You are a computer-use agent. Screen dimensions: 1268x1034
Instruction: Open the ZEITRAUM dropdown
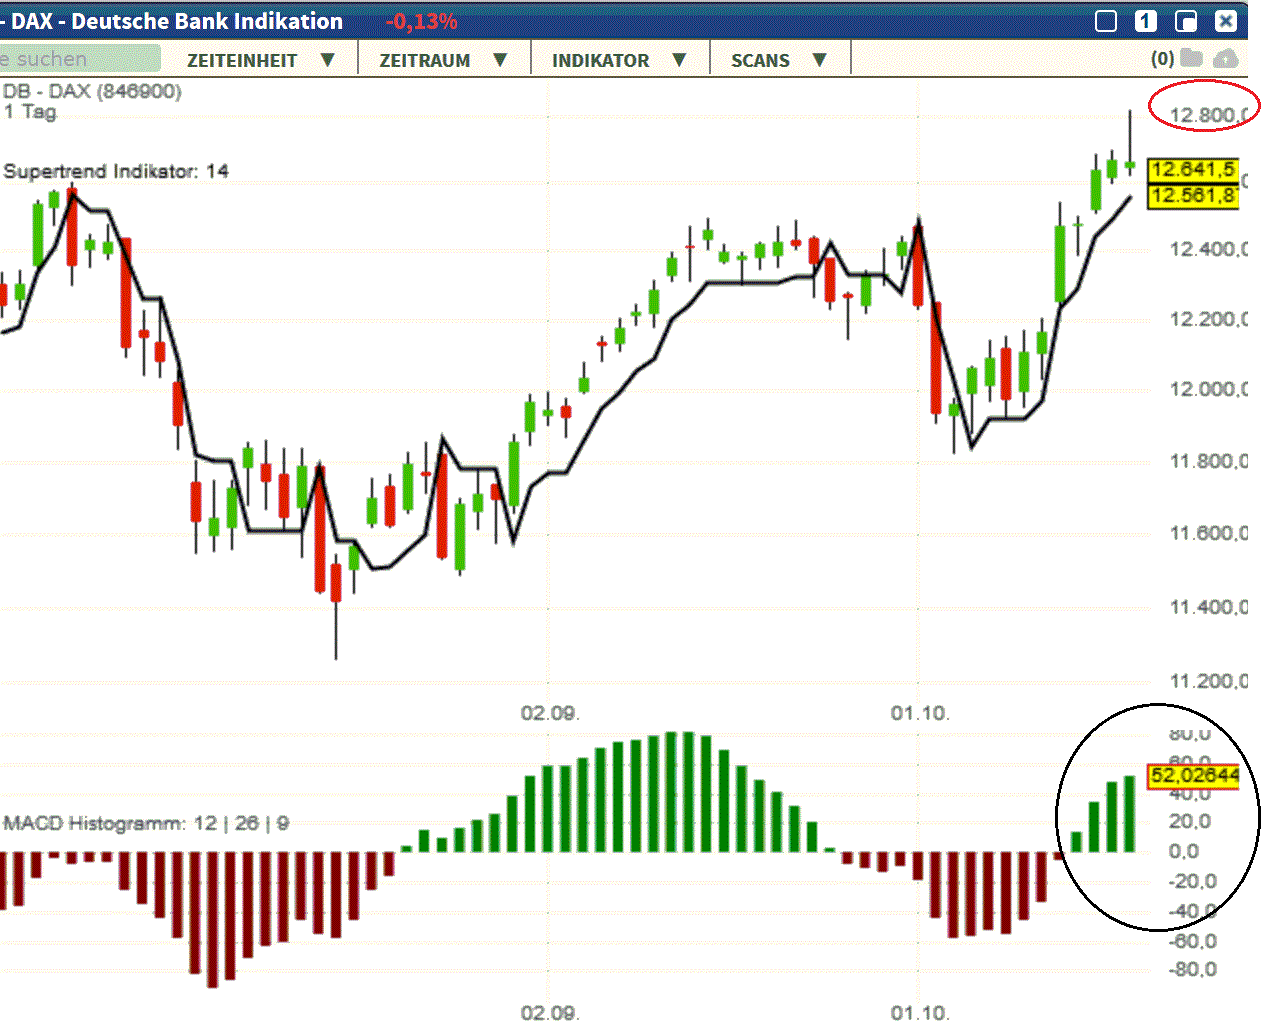pos(424,59)
